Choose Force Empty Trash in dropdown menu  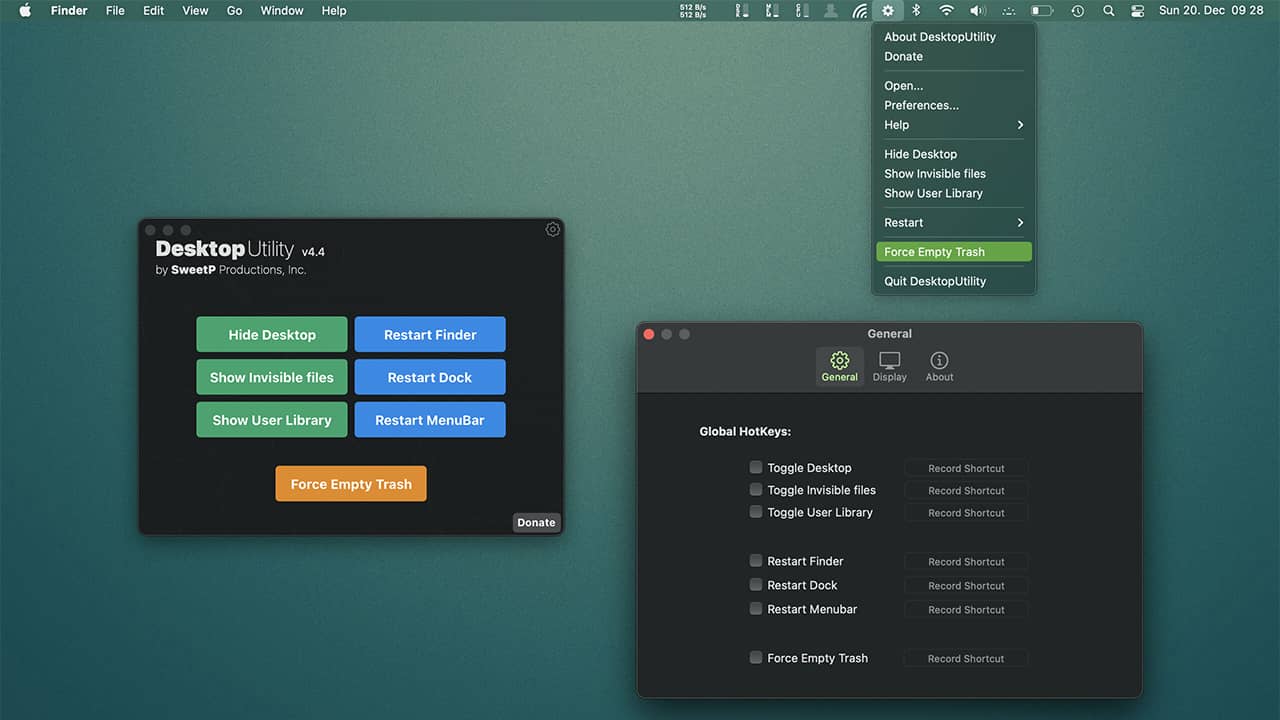click(954, 252)
